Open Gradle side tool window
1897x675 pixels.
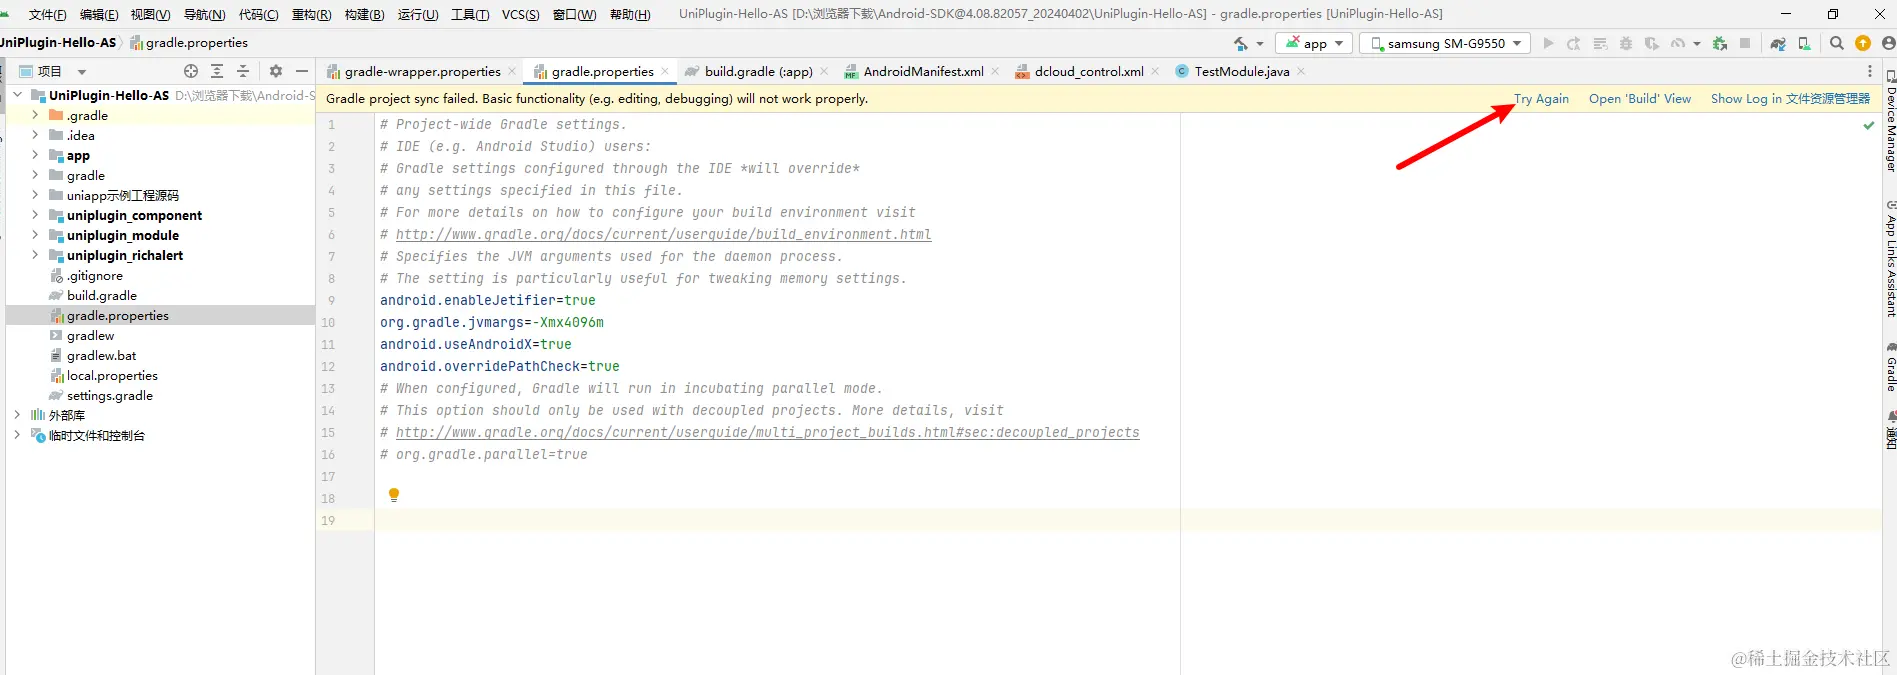(1890, 367)
